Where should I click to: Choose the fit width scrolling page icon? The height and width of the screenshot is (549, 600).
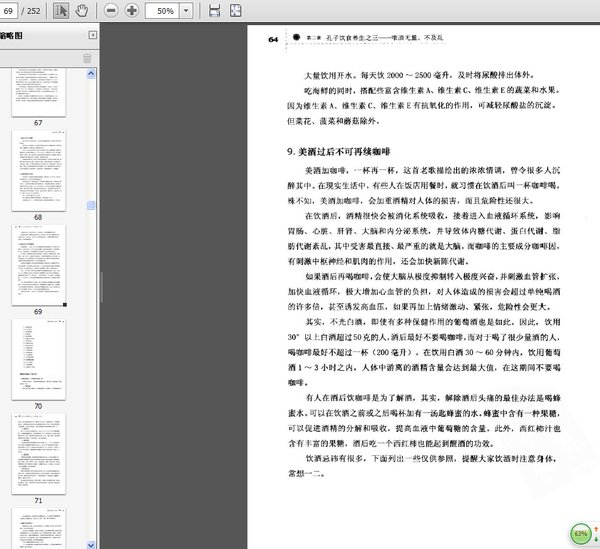coord(215,11)
